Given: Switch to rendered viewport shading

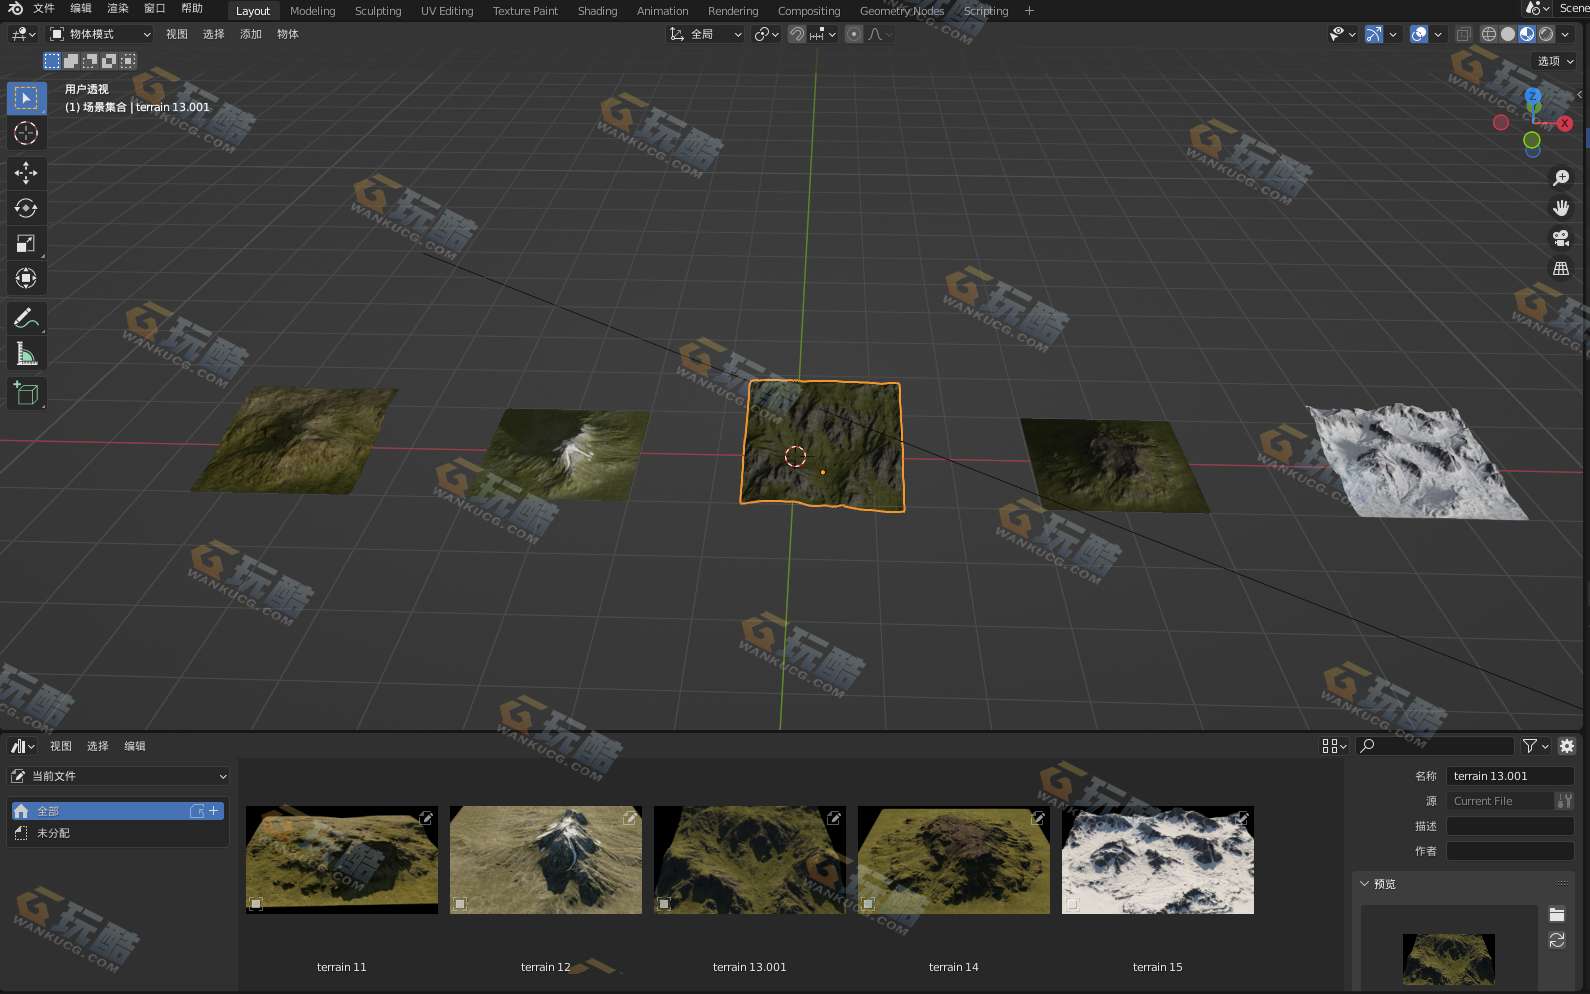Looking at the screenshot, I should tap(1546, 34).
